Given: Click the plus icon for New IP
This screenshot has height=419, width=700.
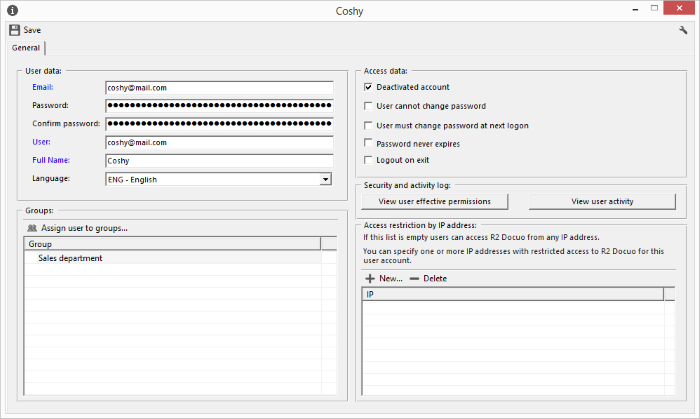Looking at the screenshot, I should 370,278.
